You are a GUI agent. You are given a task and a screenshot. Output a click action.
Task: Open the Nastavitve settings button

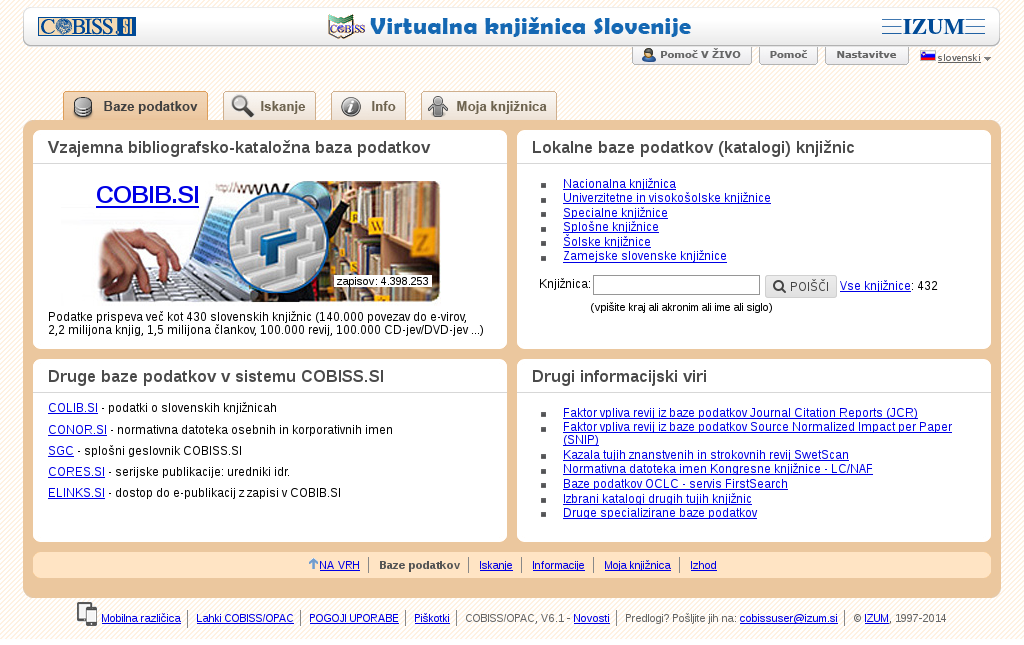(866, 55)
